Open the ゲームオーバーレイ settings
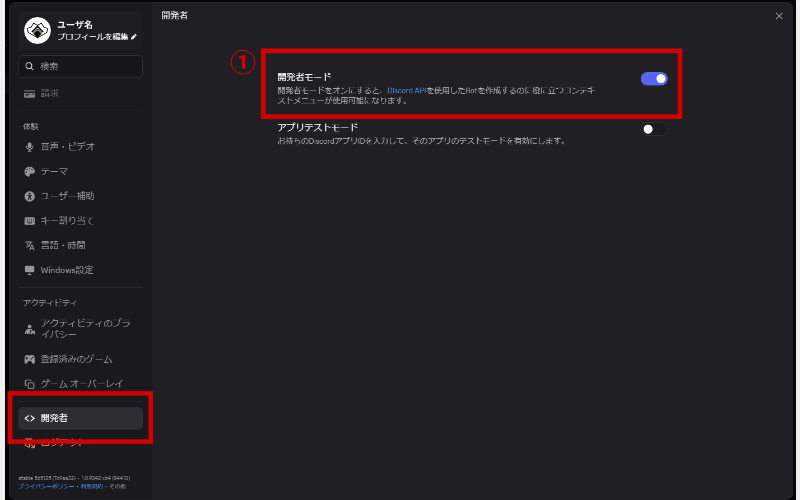 click(80, 384)
